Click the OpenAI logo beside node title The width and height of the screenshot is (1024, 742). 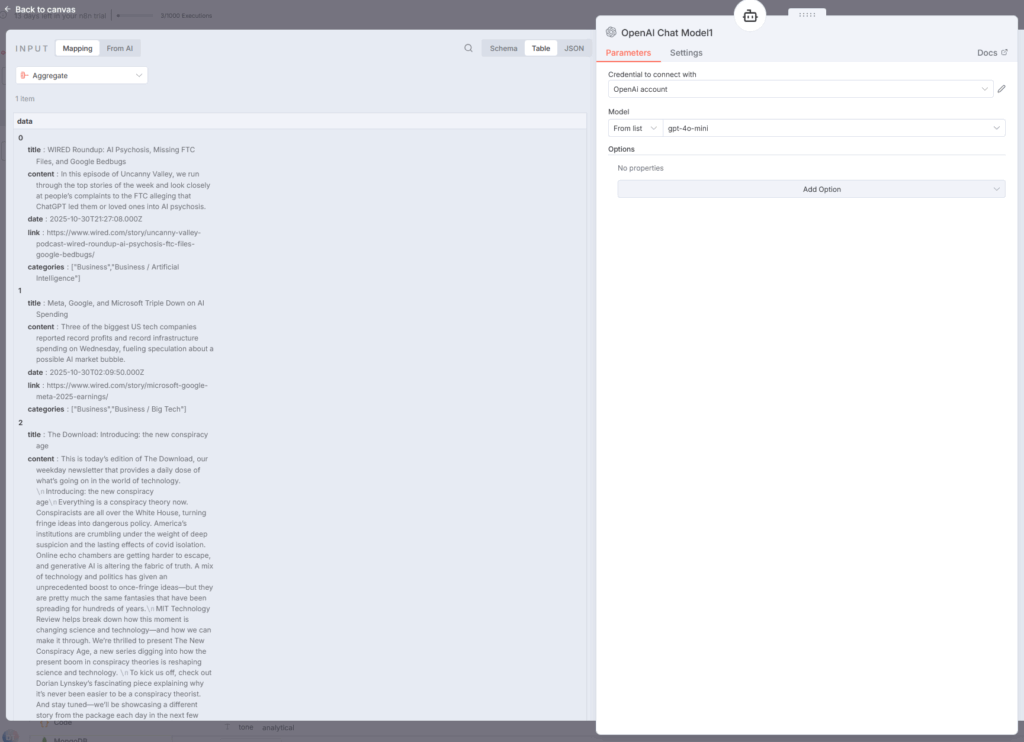click(611, 33)
